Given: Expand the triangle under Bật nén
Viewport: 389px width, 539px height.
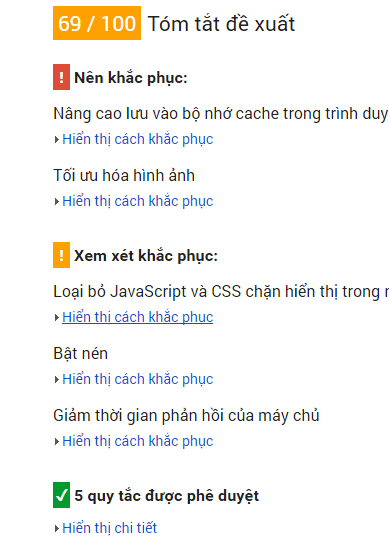Looking at the screenshot, I should click(x=57, y=380).
